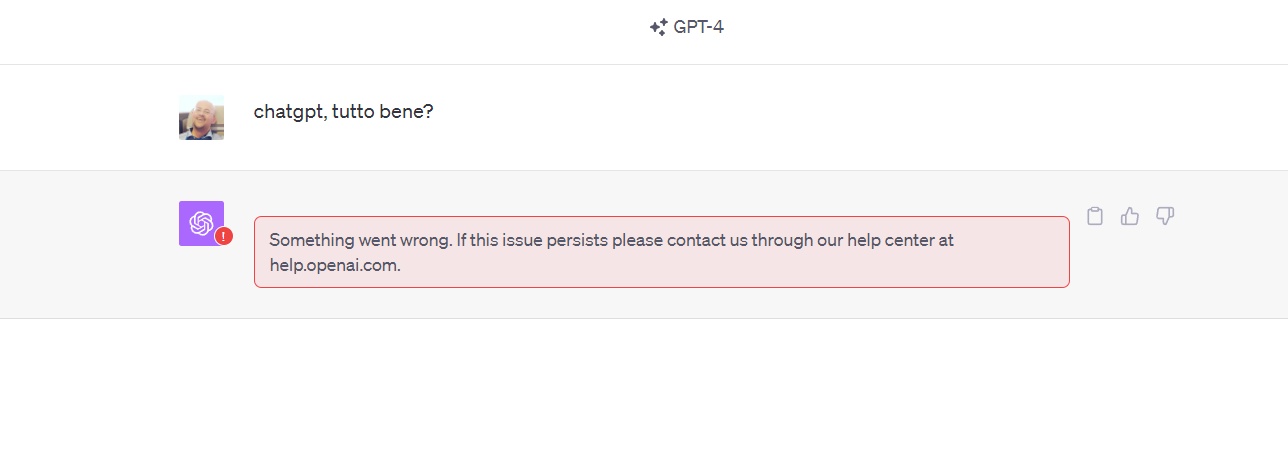1288x452 pixels.
Task: Give the response a thumbs down
Action: [x=1165, y=216]
